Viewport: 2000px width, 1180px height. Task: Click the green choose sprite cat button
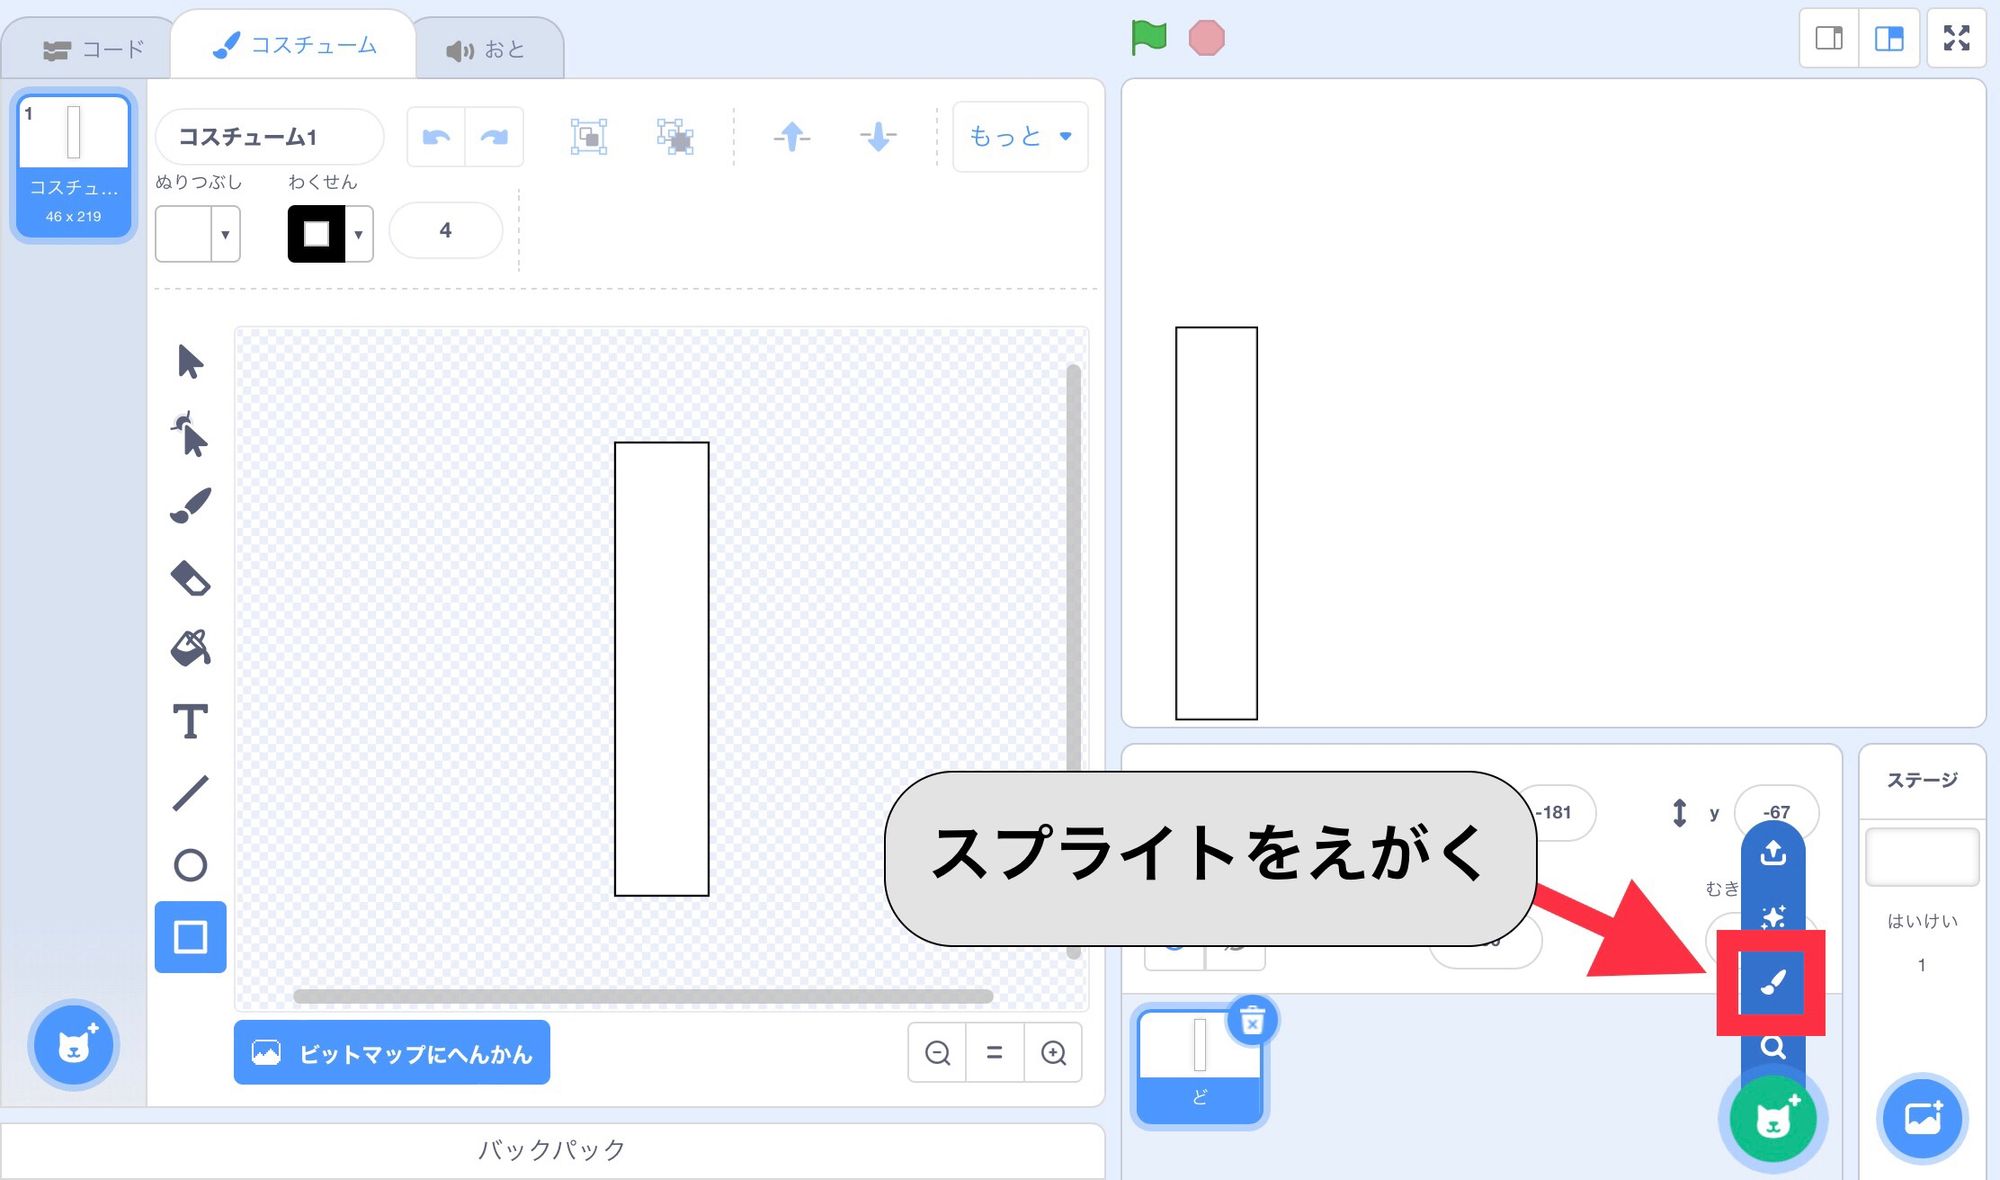pos(1773,1120)
